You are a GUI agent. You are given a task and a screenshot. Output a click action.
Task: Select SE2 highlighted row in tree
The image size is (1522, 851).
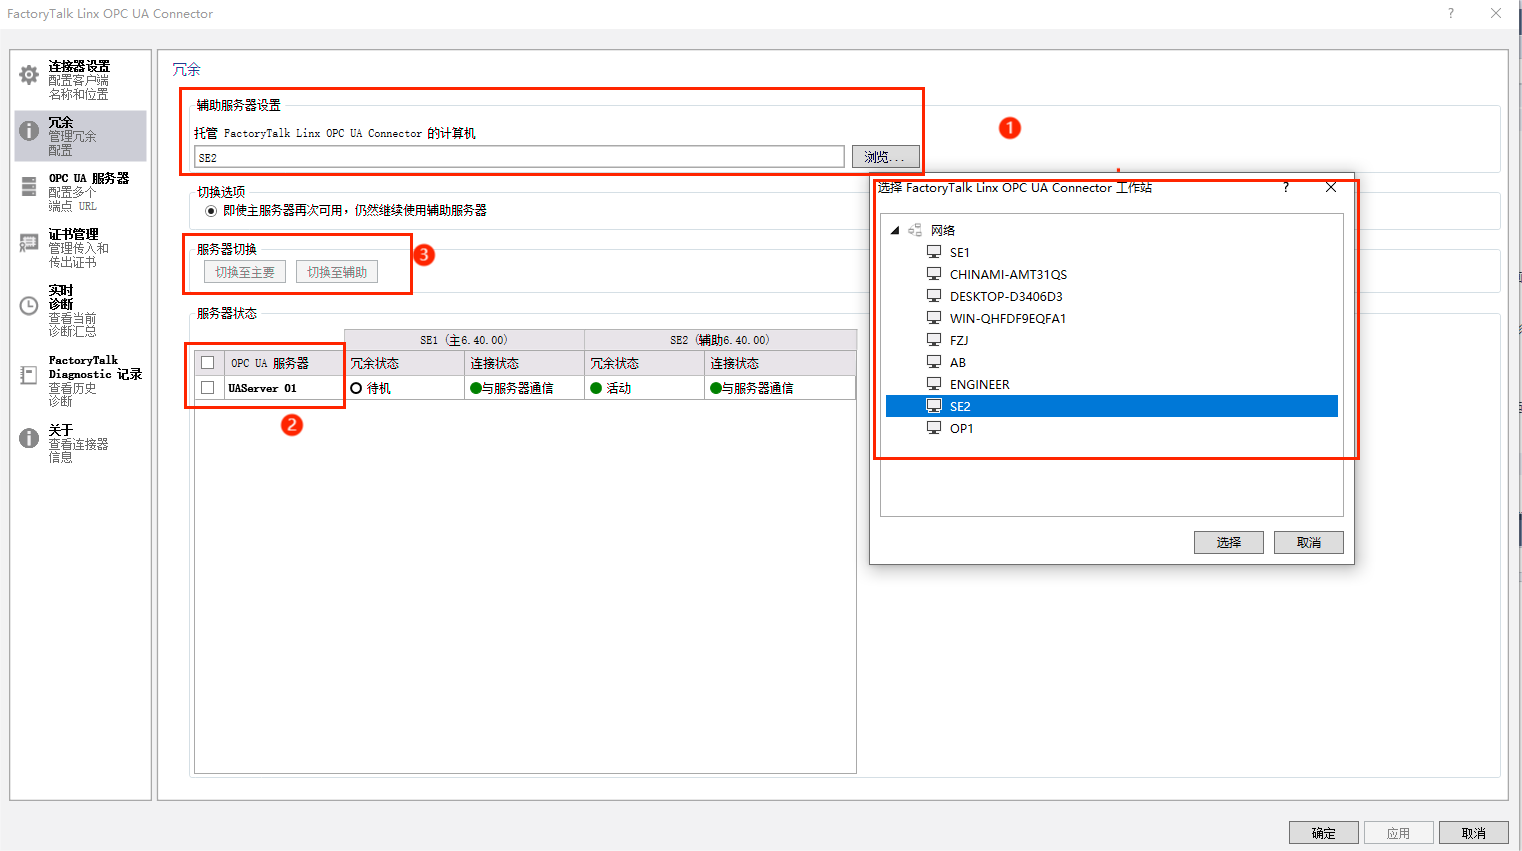pyautogui.click(x=1112, y=406)
